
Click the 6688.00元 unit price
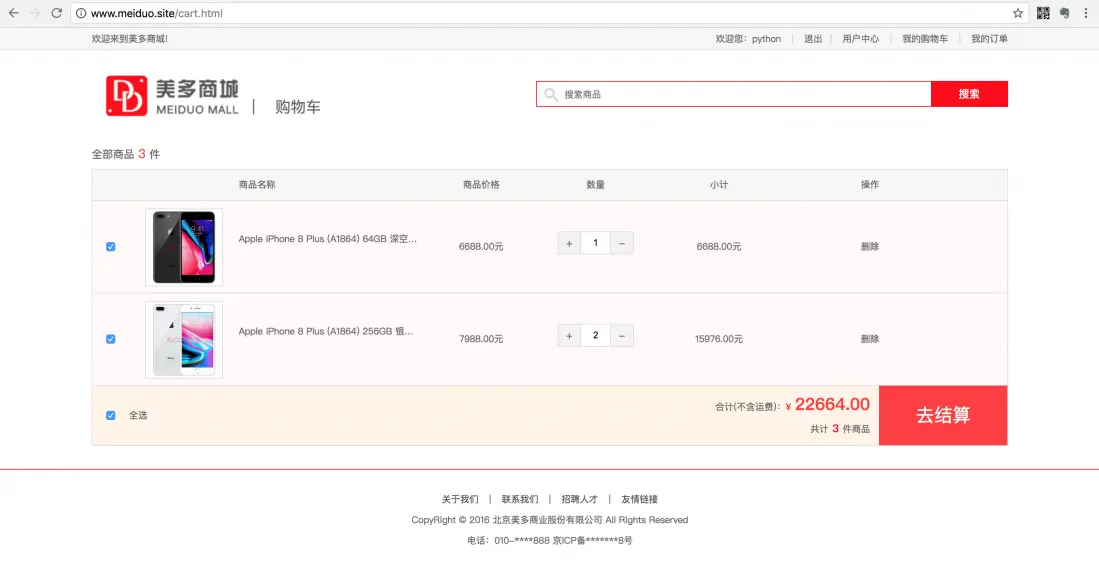(x=481, y=247)
